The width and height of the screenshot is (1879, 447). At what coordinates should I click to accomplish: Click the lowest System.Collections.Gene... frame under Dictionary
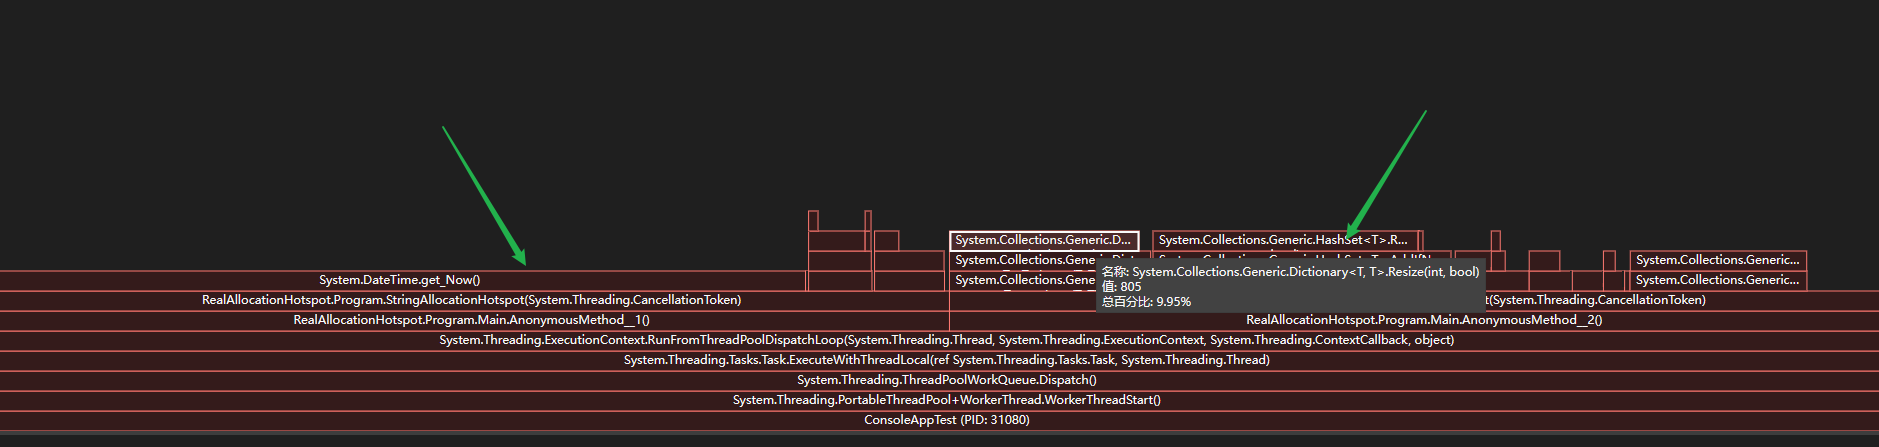[1020, 280]
